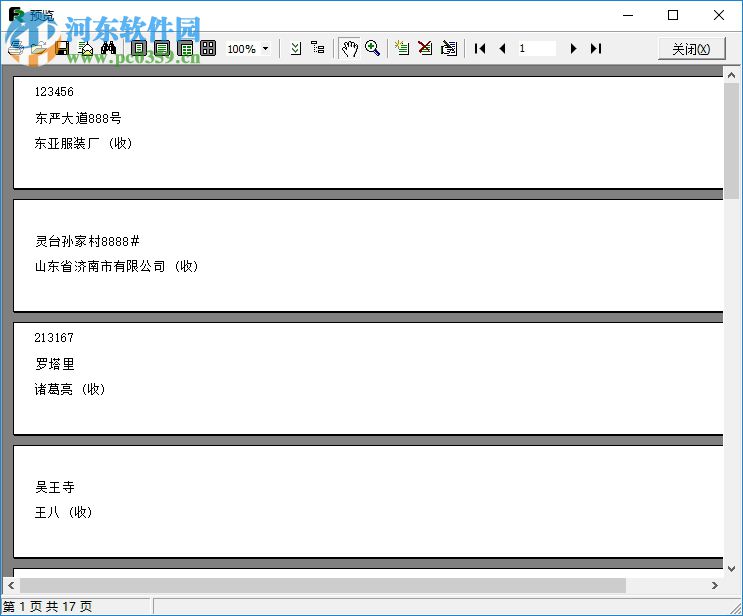Screen dimensions: 743x616
Task: Click the vertical scrollbar down arrow
Action: 731,568
